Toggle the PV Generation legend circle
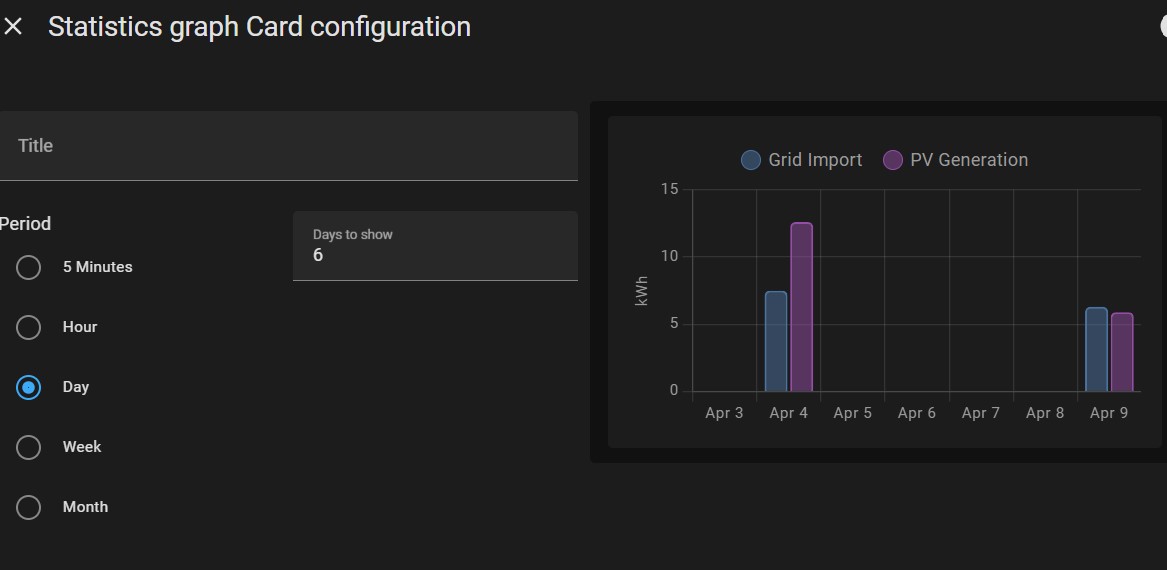 point(893,160)
